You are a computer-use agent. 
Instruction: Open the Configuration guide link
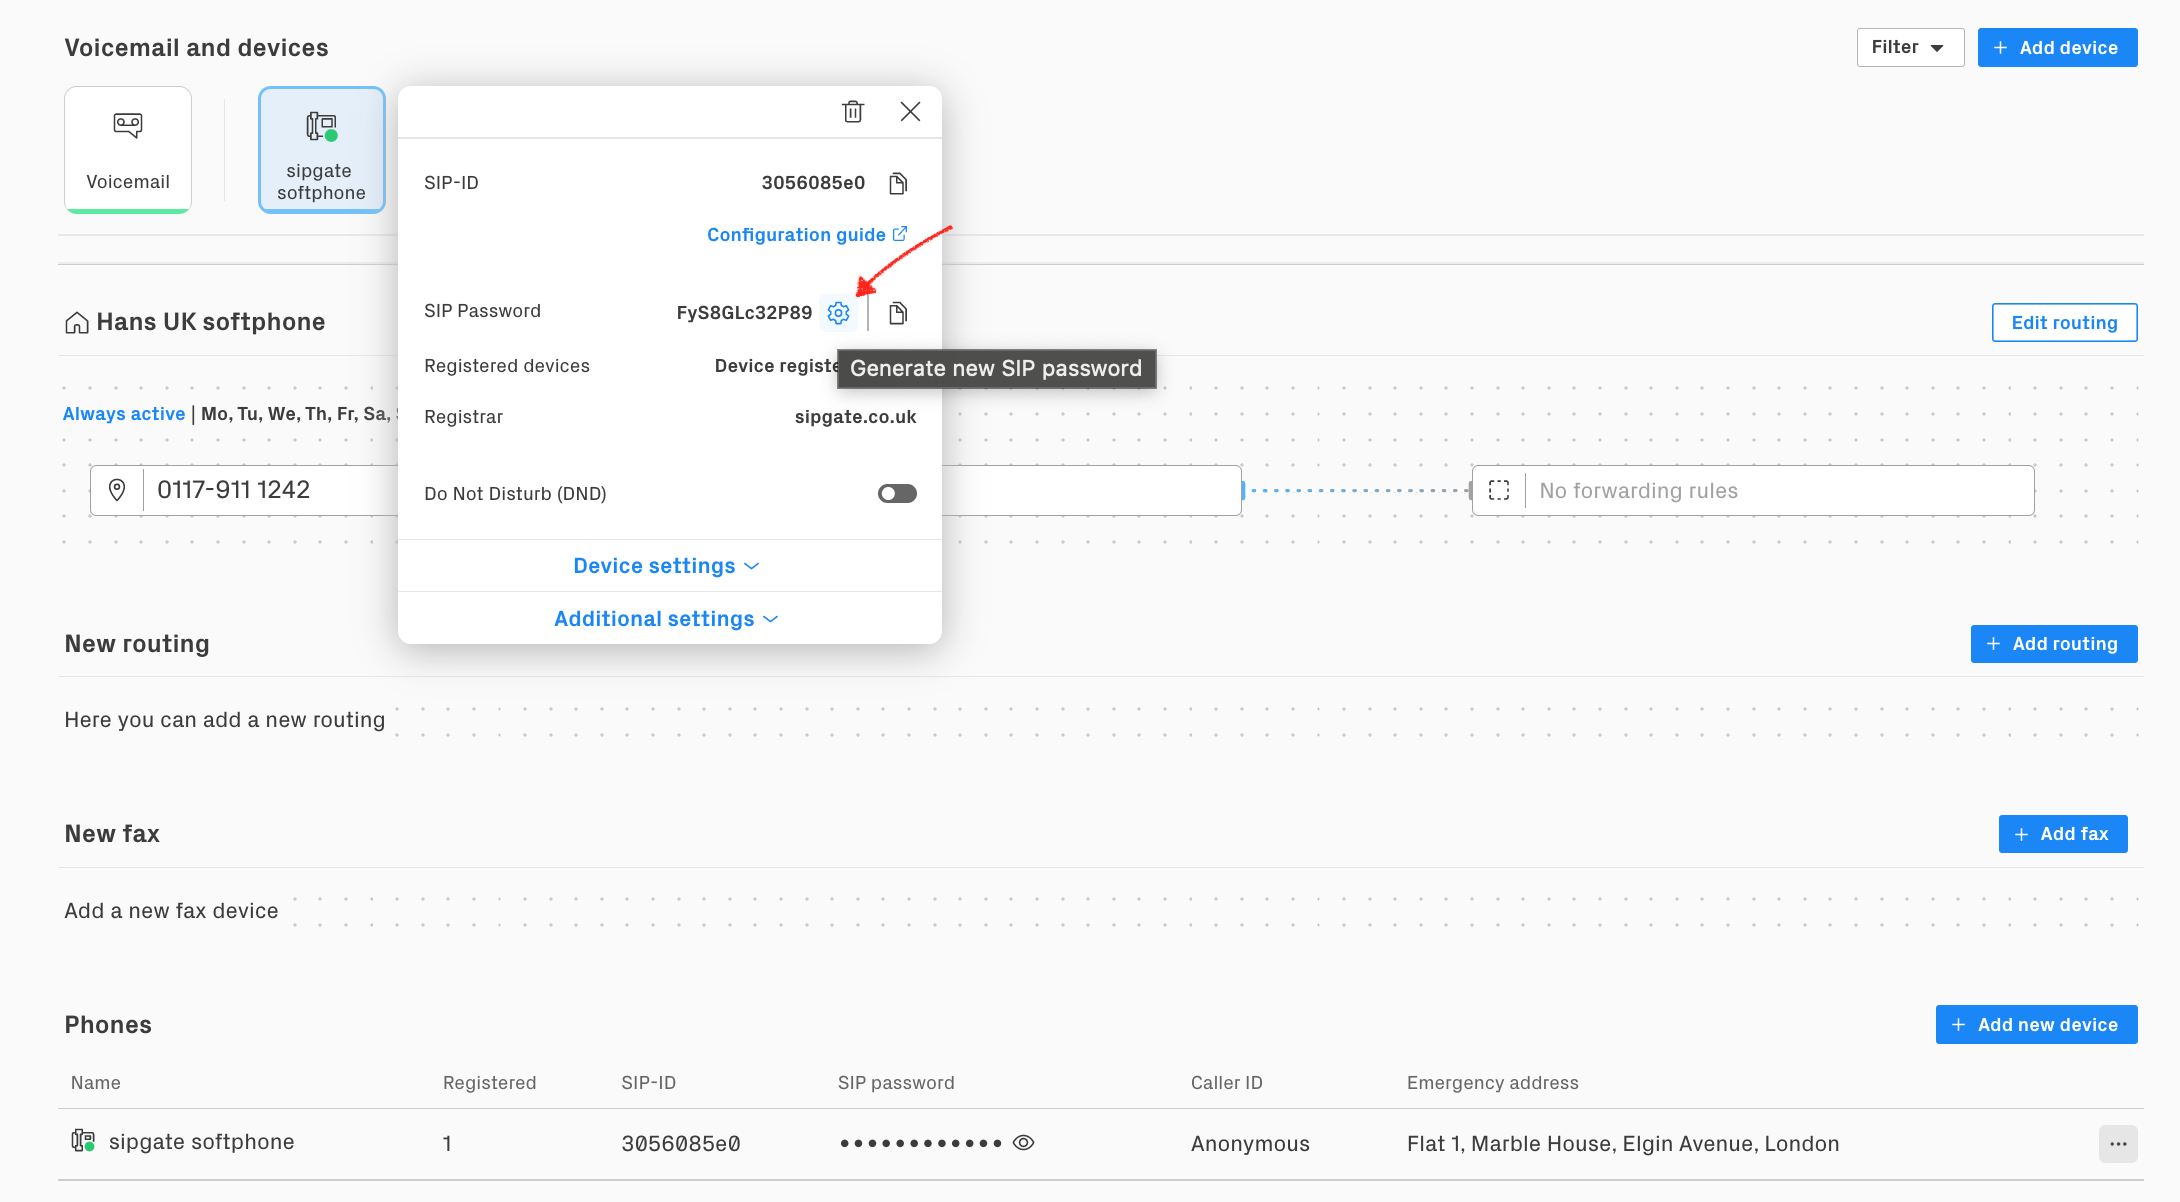(807, 234)
